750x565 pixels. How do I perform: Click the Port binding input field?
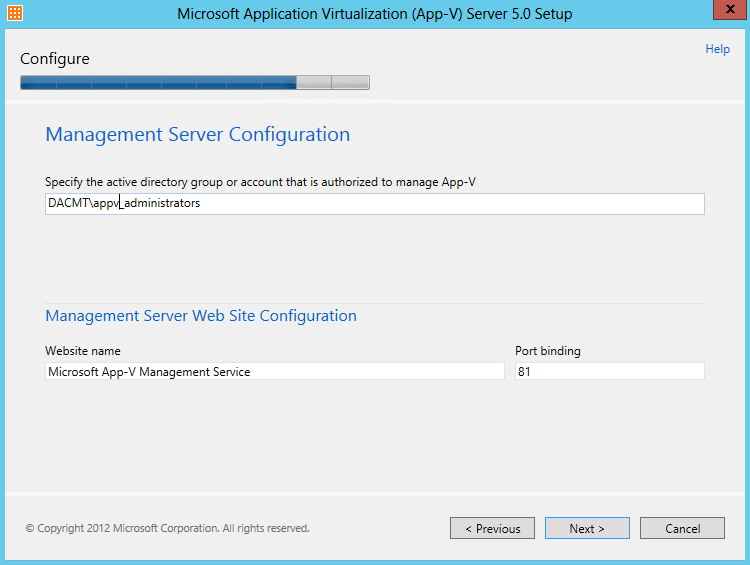[609, 371]
